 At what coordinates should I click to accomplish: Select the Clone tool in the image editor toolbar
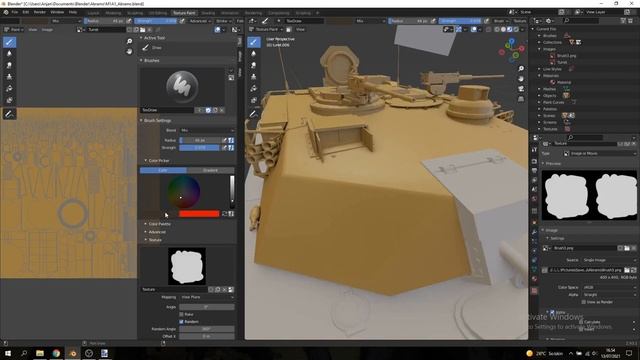coord(9,77)
